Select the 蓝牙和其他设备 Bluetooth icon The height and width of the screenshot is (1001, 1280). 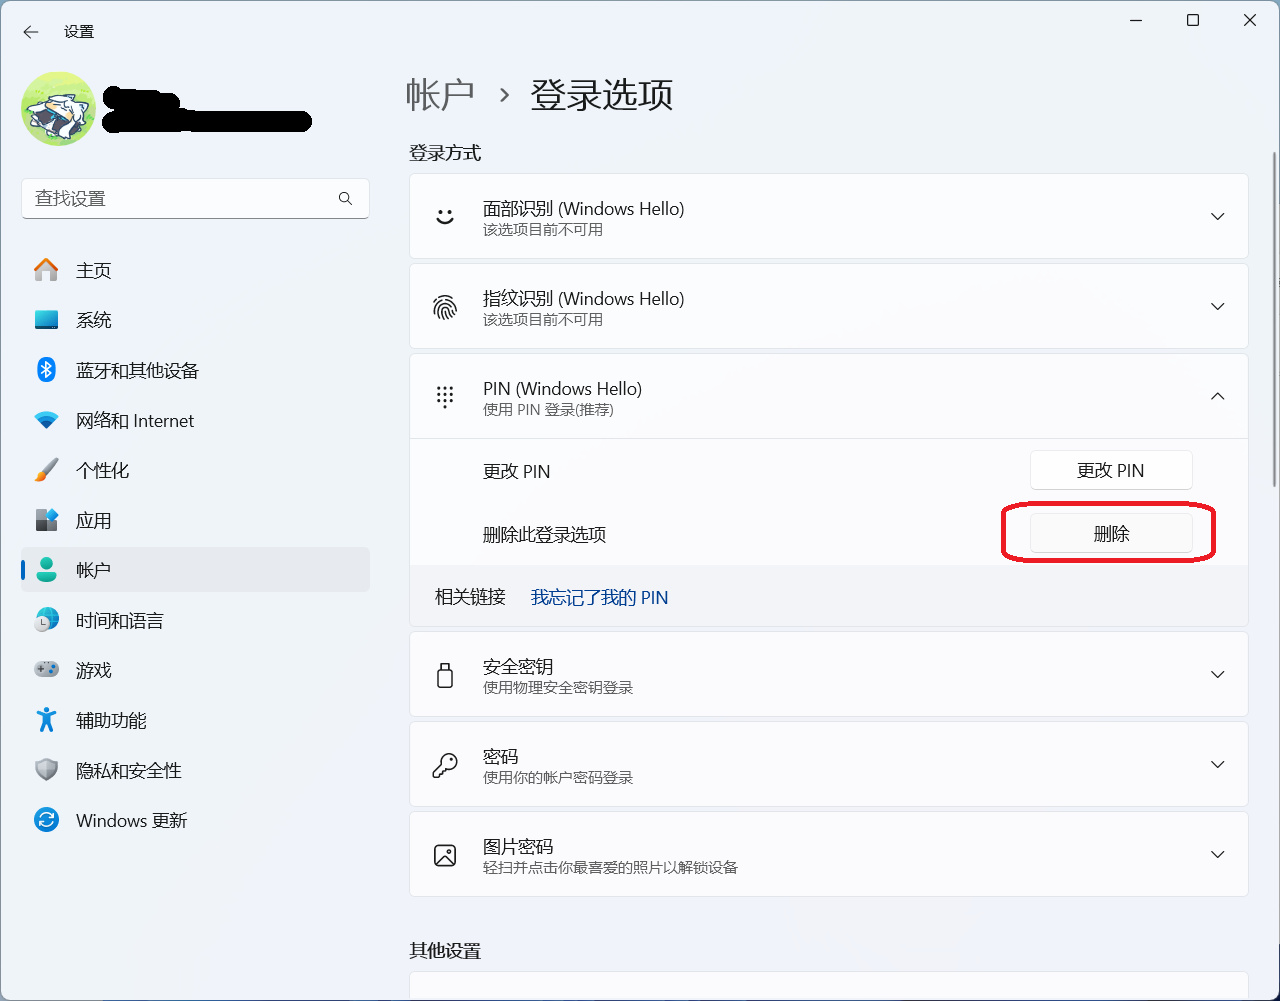(x=46, y=370)
